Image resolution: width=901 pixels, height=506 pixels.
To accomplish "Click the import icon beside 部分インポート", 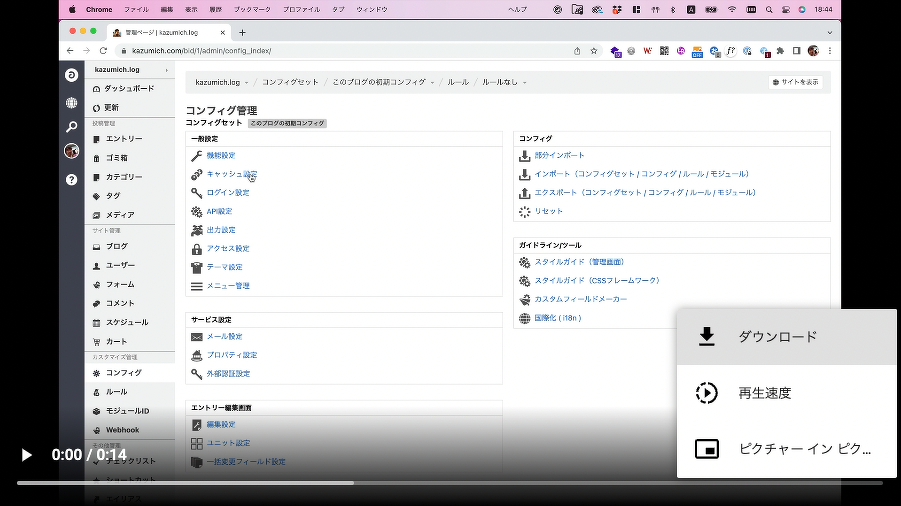I will point(525,156).
